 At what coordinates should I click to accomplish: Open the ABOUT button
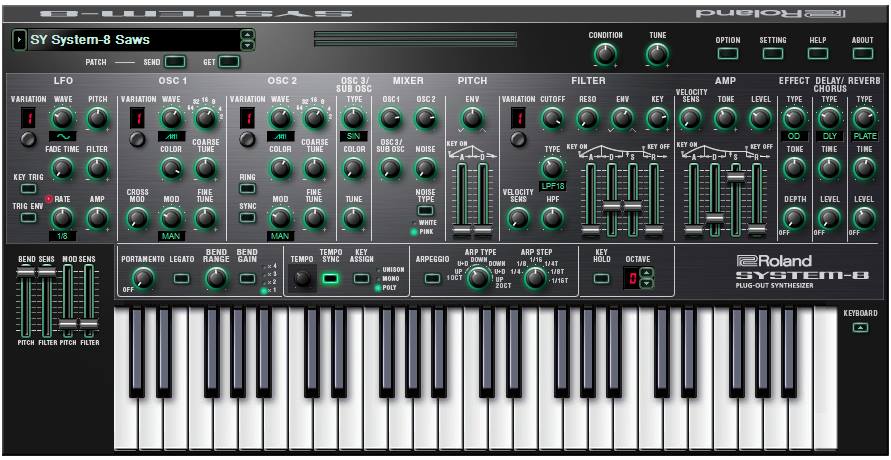(862, 53)
